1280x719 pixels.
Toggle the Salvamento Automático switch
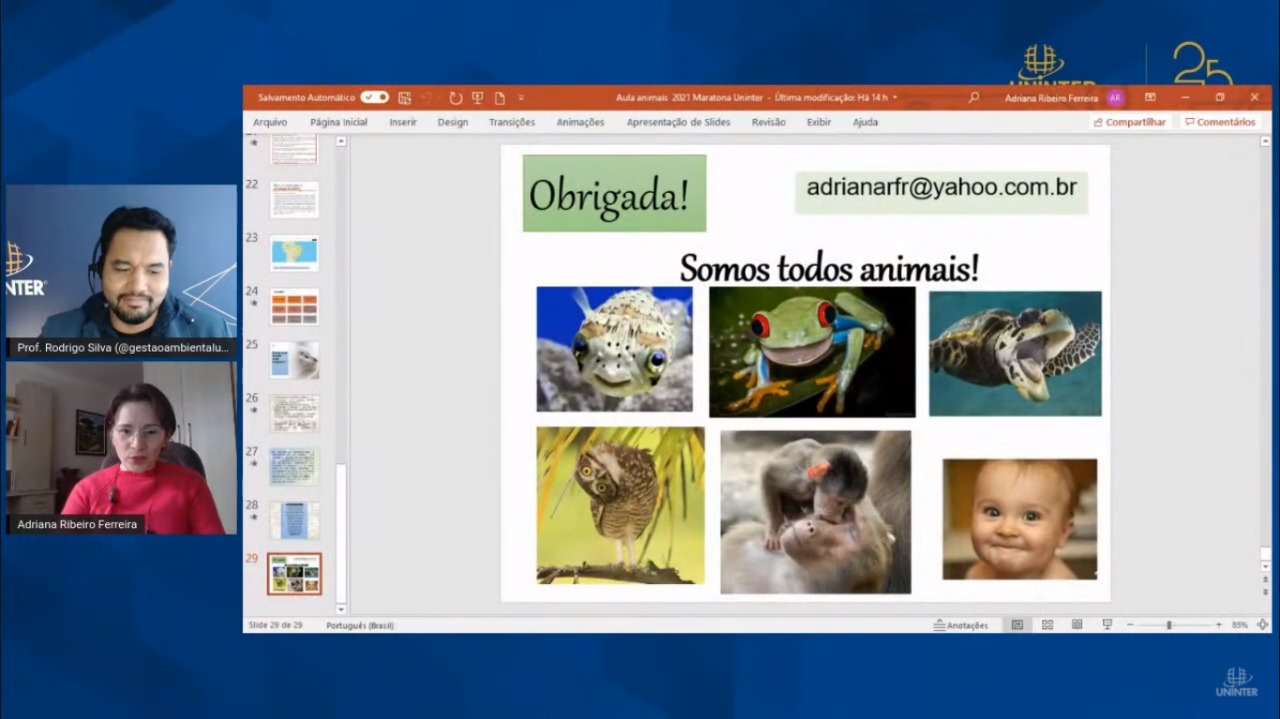[374, 98]
